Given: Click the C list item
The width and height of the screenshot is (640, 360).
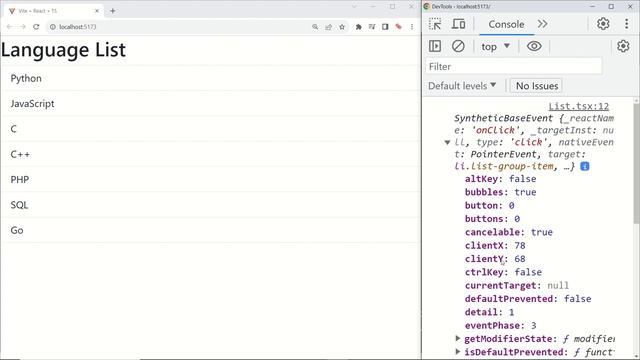Looking at the screenshot, I should tap(211, 129).
